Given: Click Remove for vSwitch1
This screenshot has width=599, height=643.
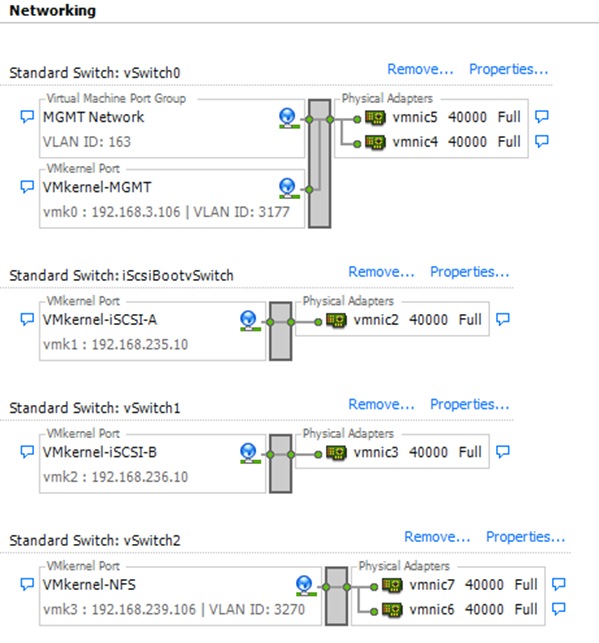Looking at the screenshot, I should tap(381, 404).
